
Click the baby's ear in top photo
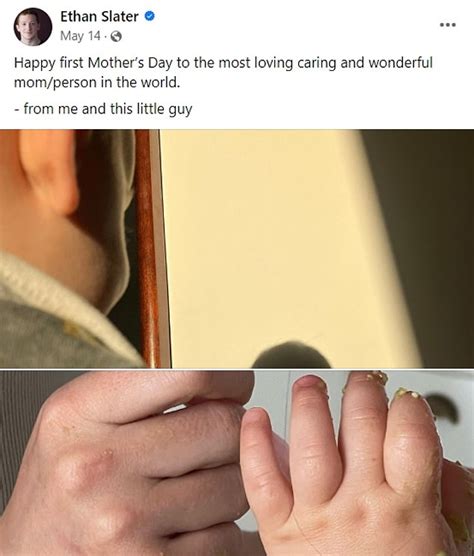[48, 170]
